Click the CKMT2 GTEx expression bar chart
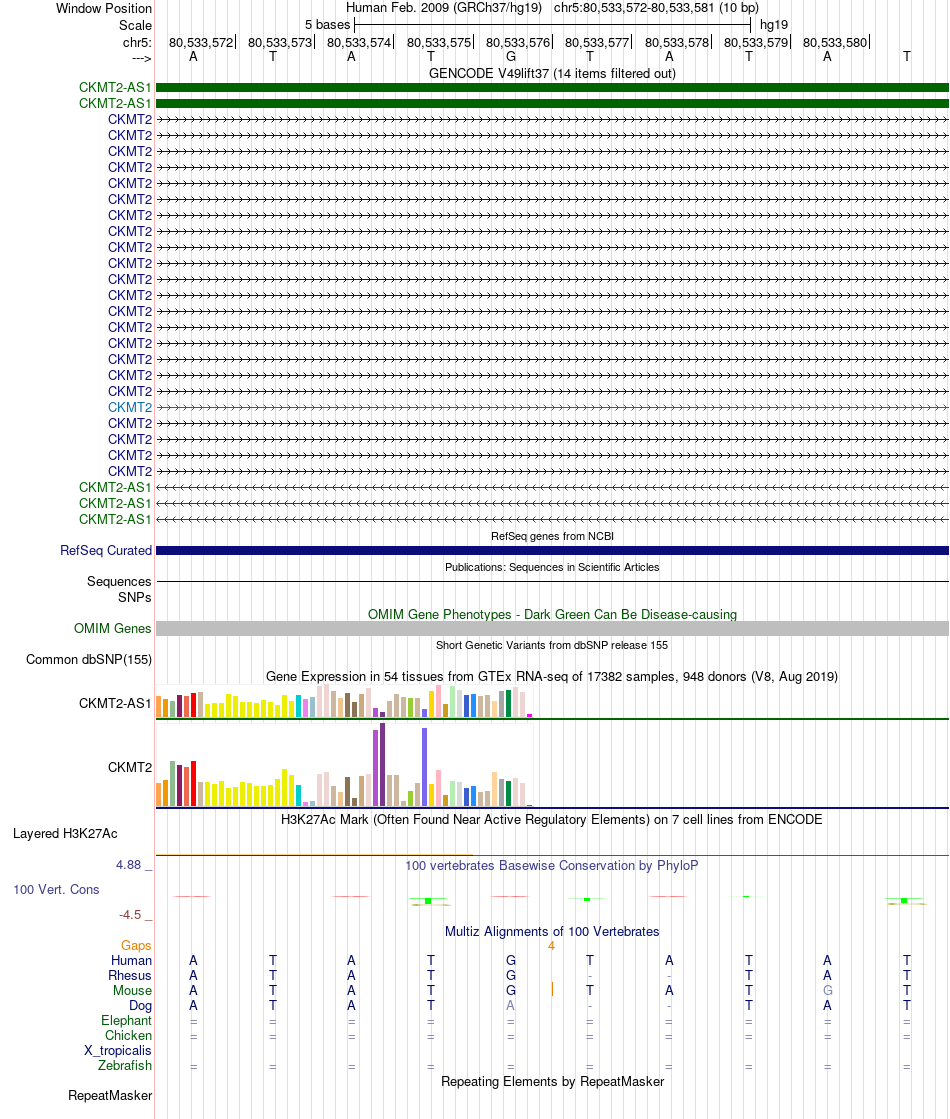This screenshot has height=1119, width=950. coord(344,764)
